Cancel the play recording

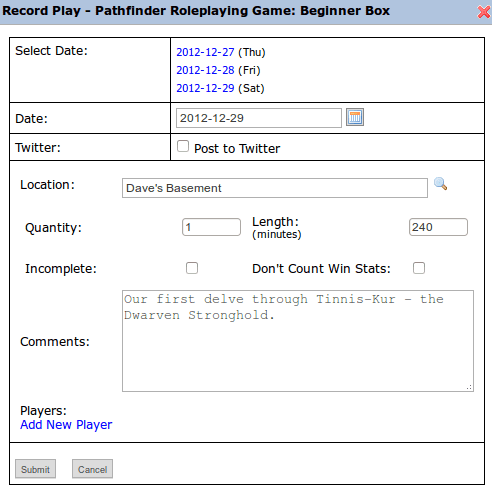92,469
